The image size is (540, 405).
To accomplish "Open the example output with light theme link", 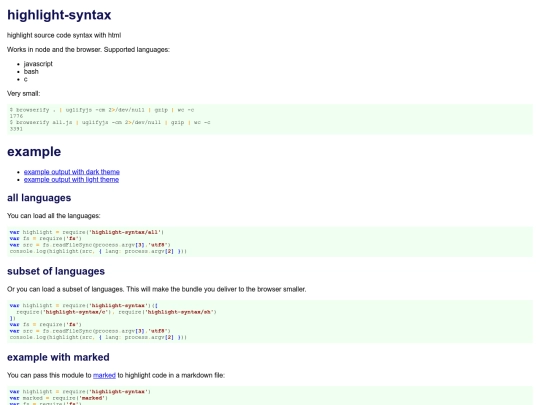I will click(x=71, y=179).
